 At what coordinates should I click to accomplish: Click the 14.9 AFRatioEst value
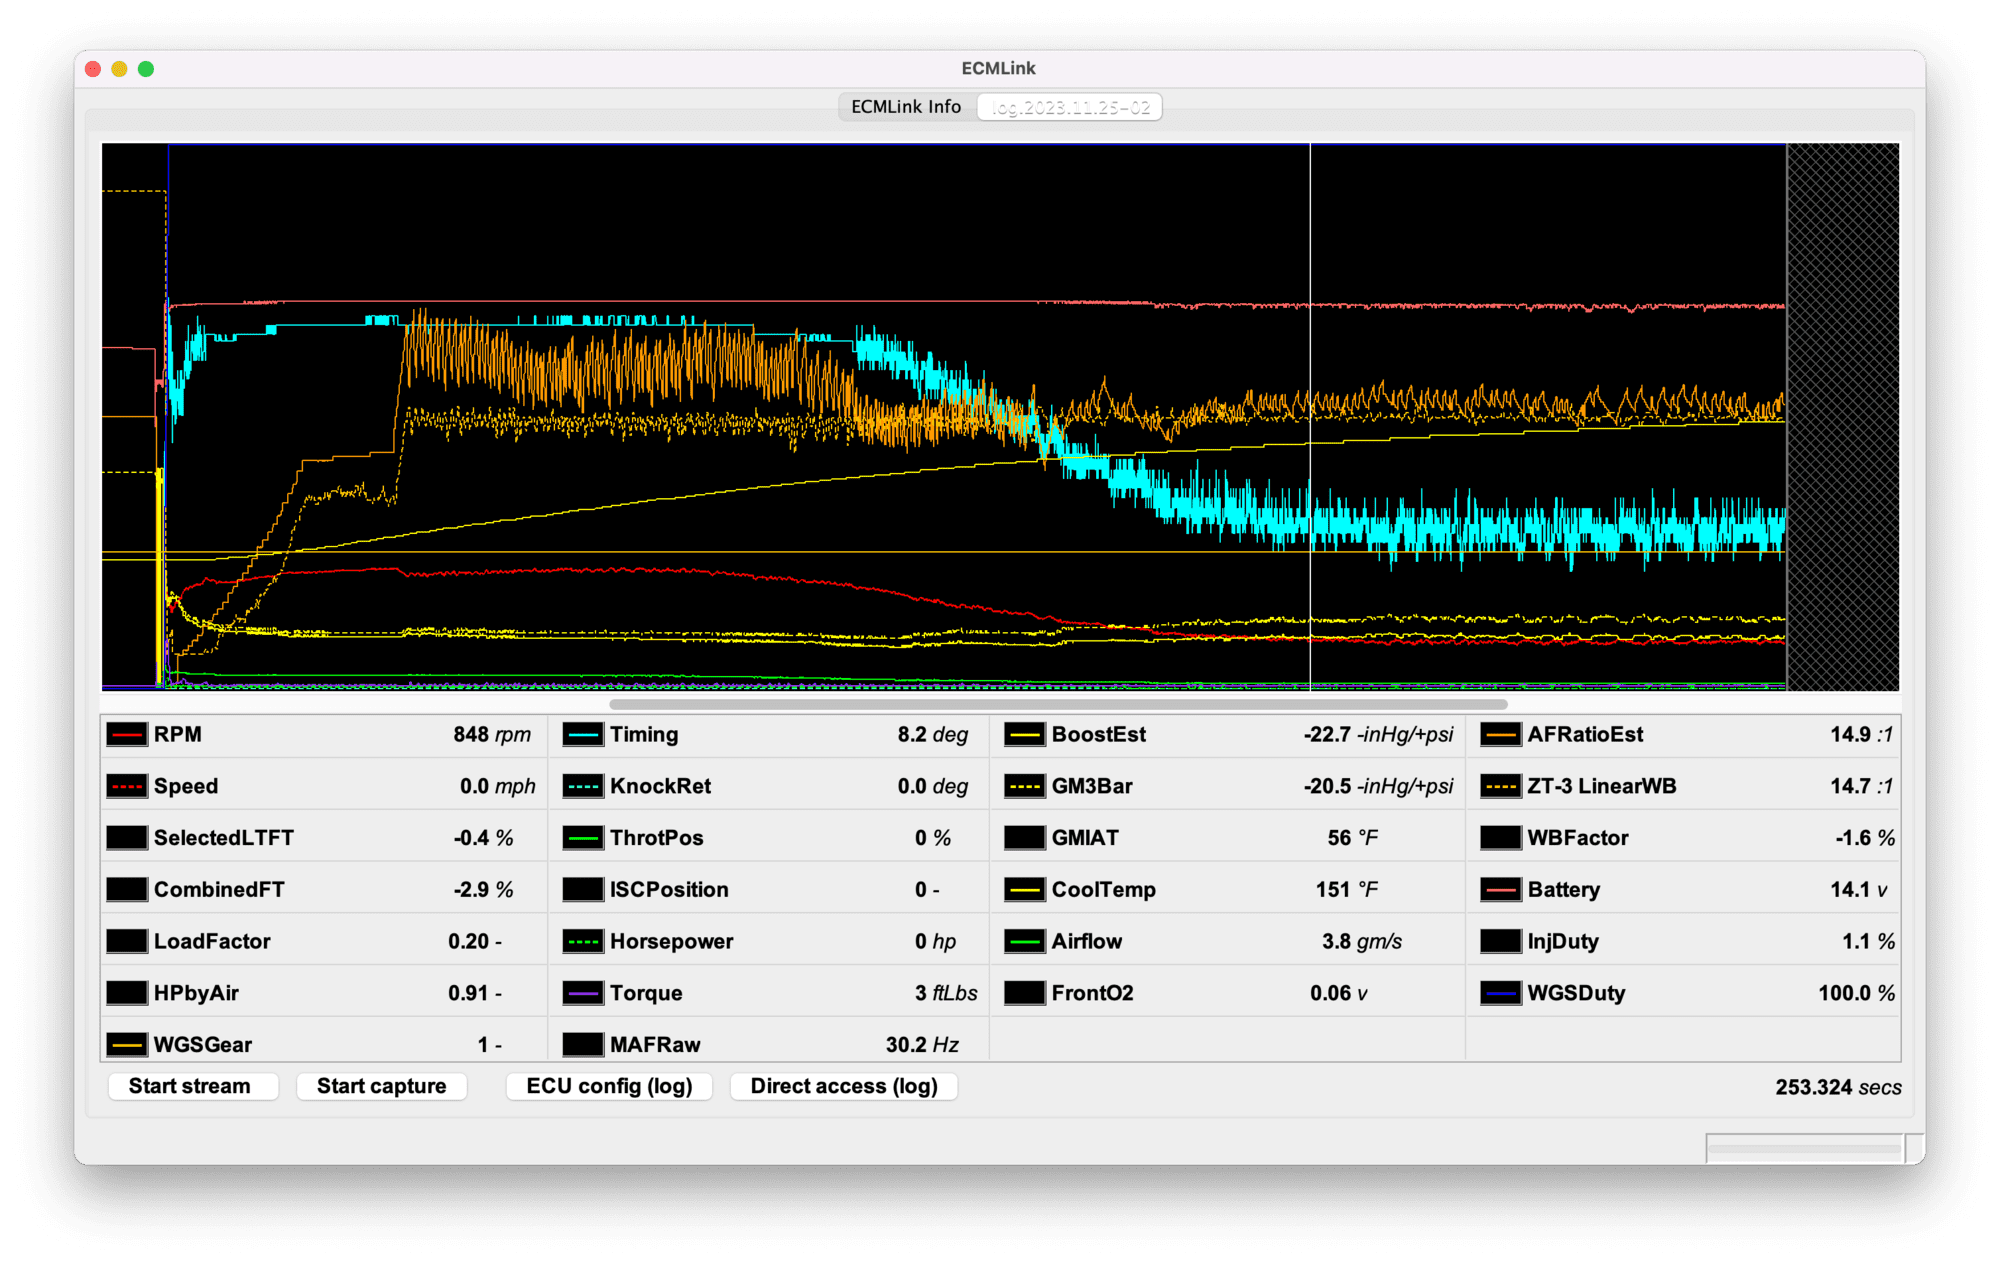1861,735
